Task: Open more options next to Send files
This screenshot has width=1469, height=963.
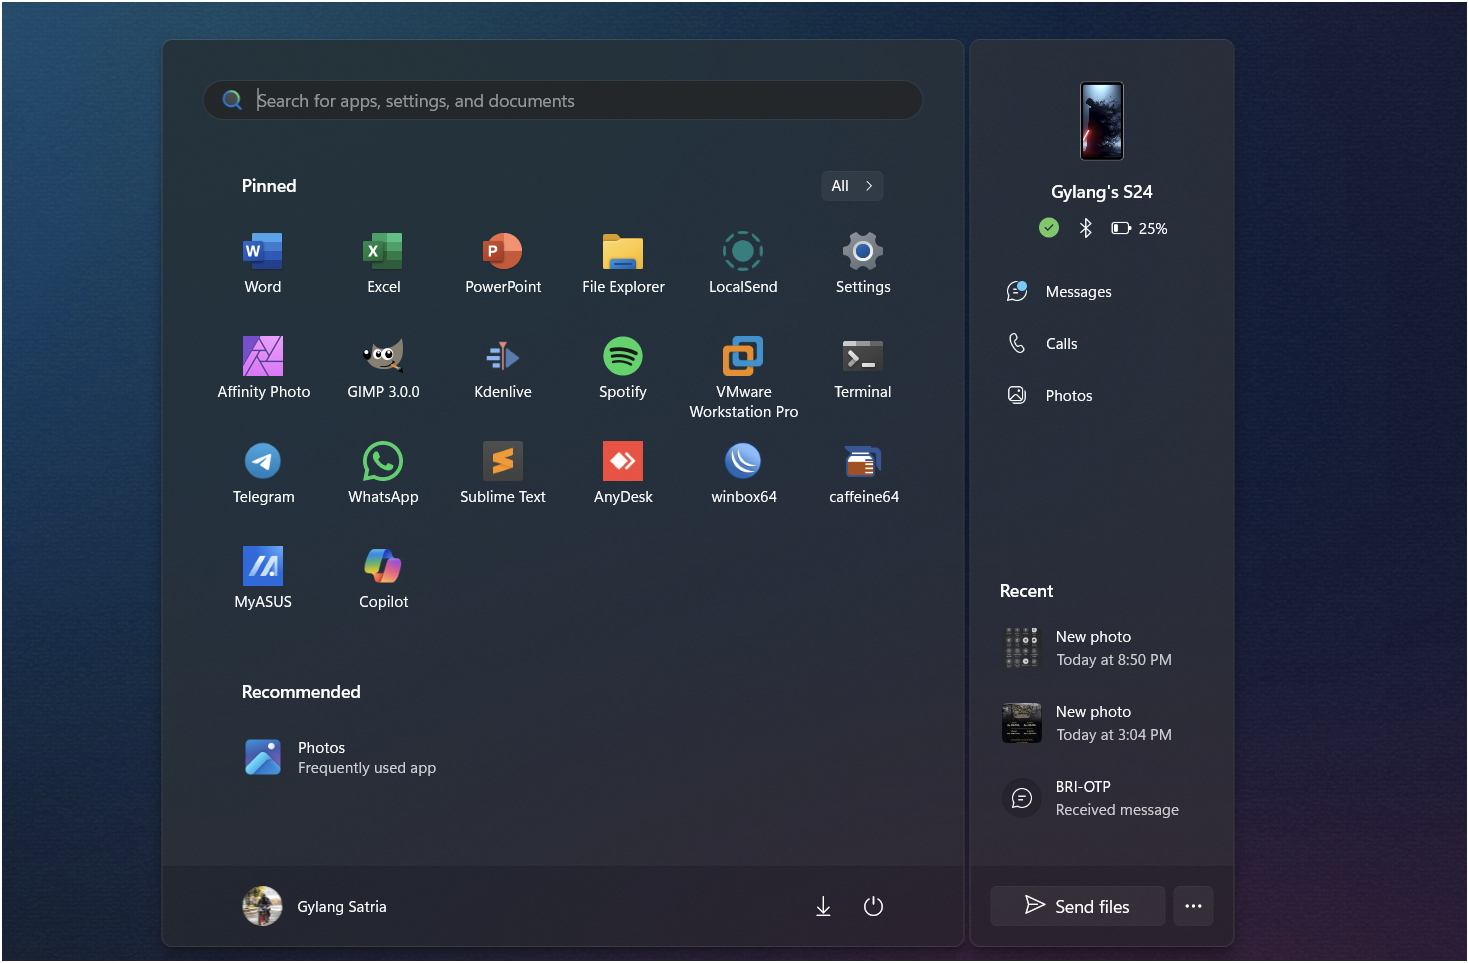Action: click(1193, 906)
